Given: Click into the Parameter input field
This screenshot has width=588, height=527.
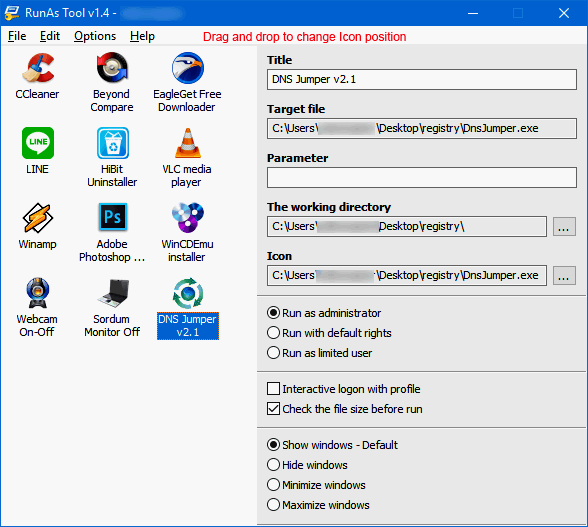Looking at the screenshot, I should (422, 177).
